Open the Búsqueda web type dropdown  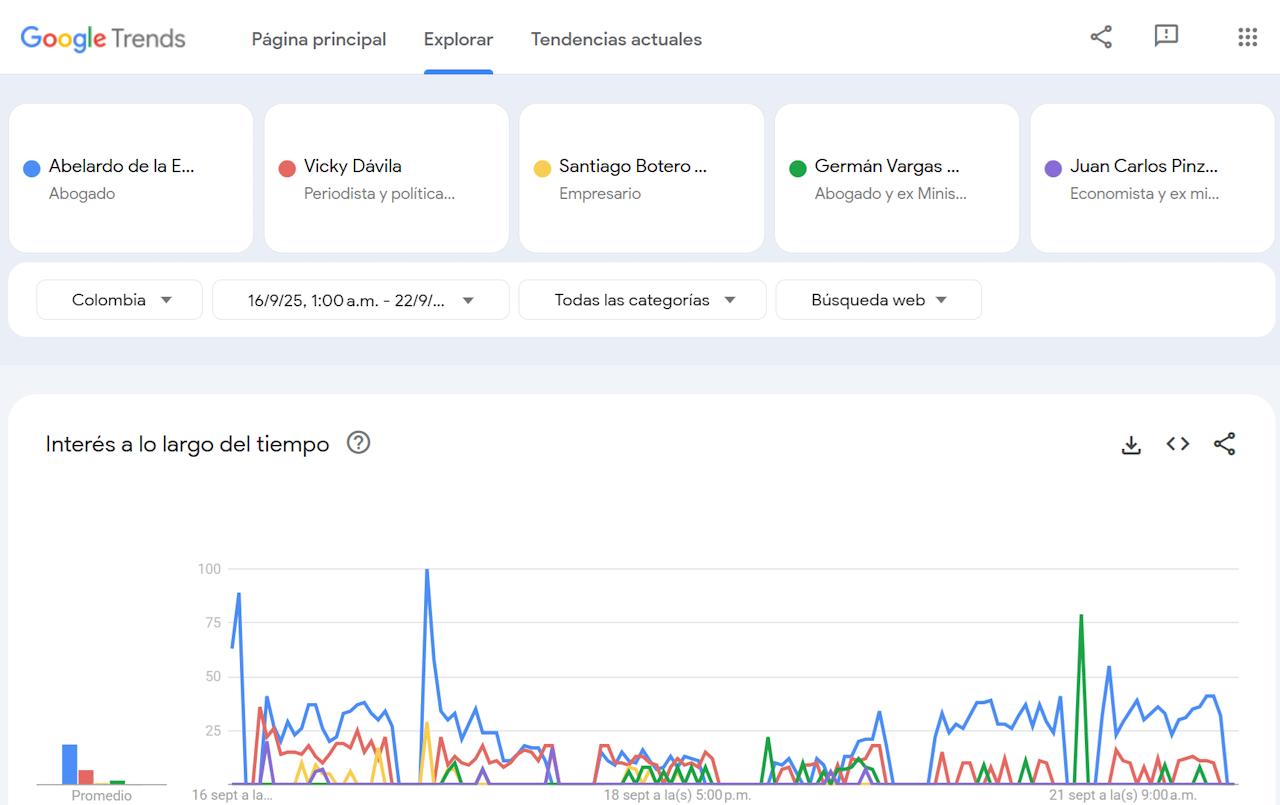(878, 300)
